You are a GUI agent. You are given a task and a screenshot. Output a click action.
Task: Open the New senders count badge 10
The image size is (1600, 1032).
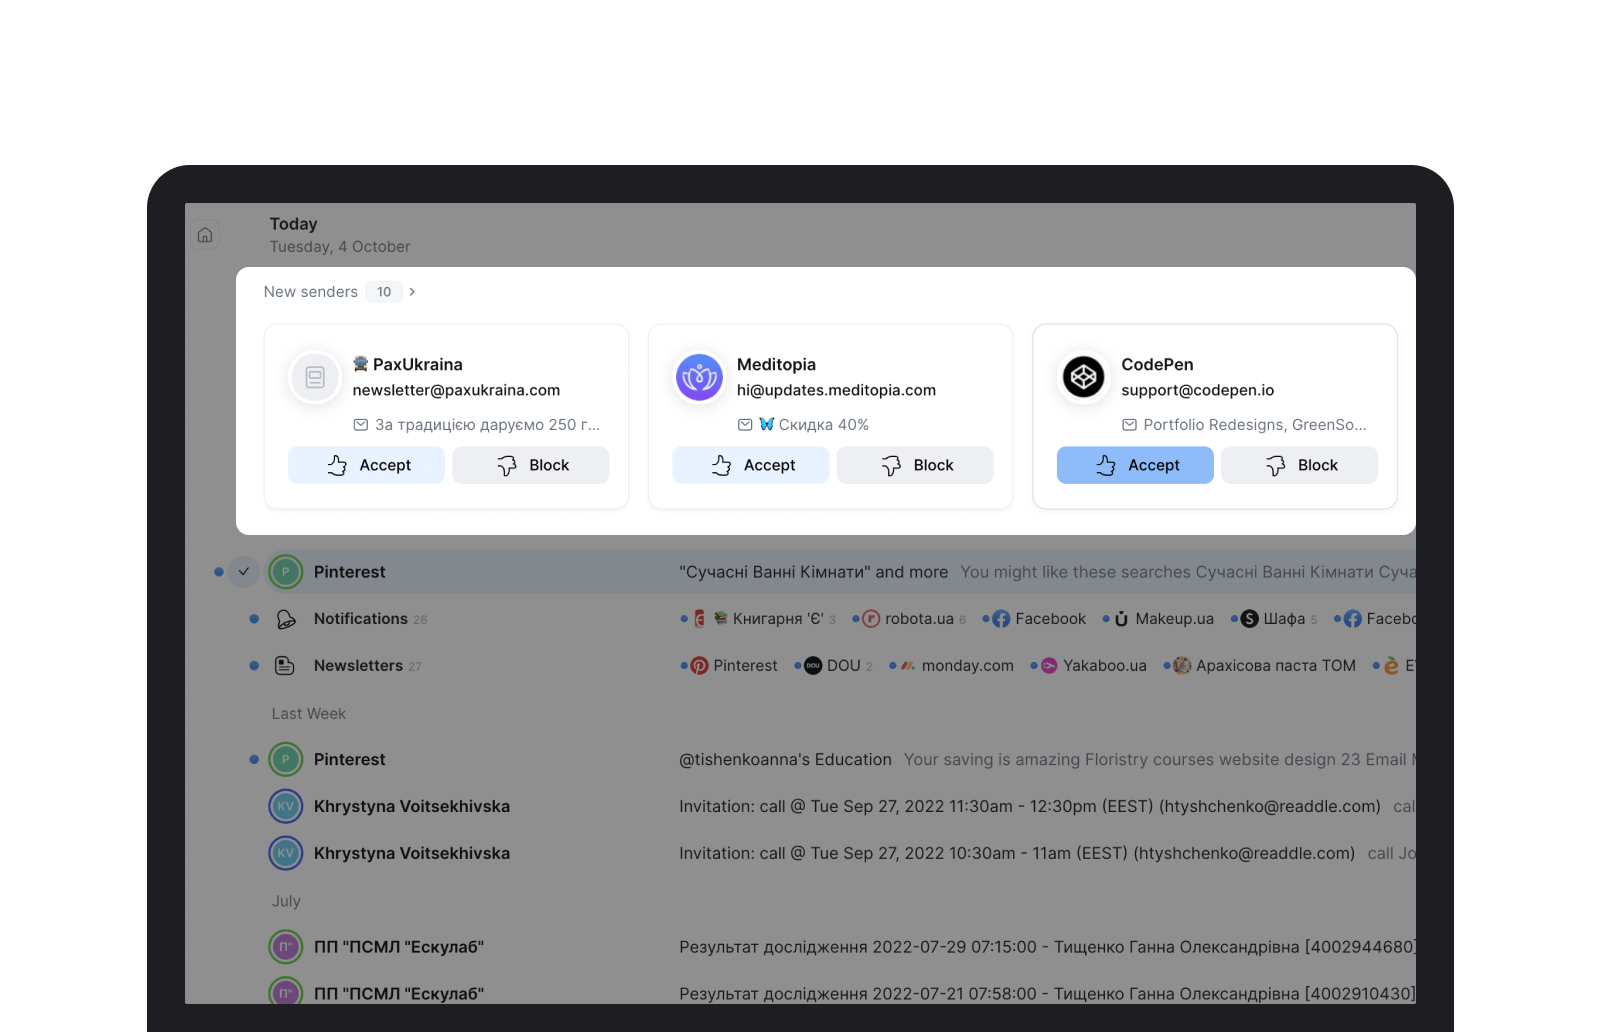384,292
